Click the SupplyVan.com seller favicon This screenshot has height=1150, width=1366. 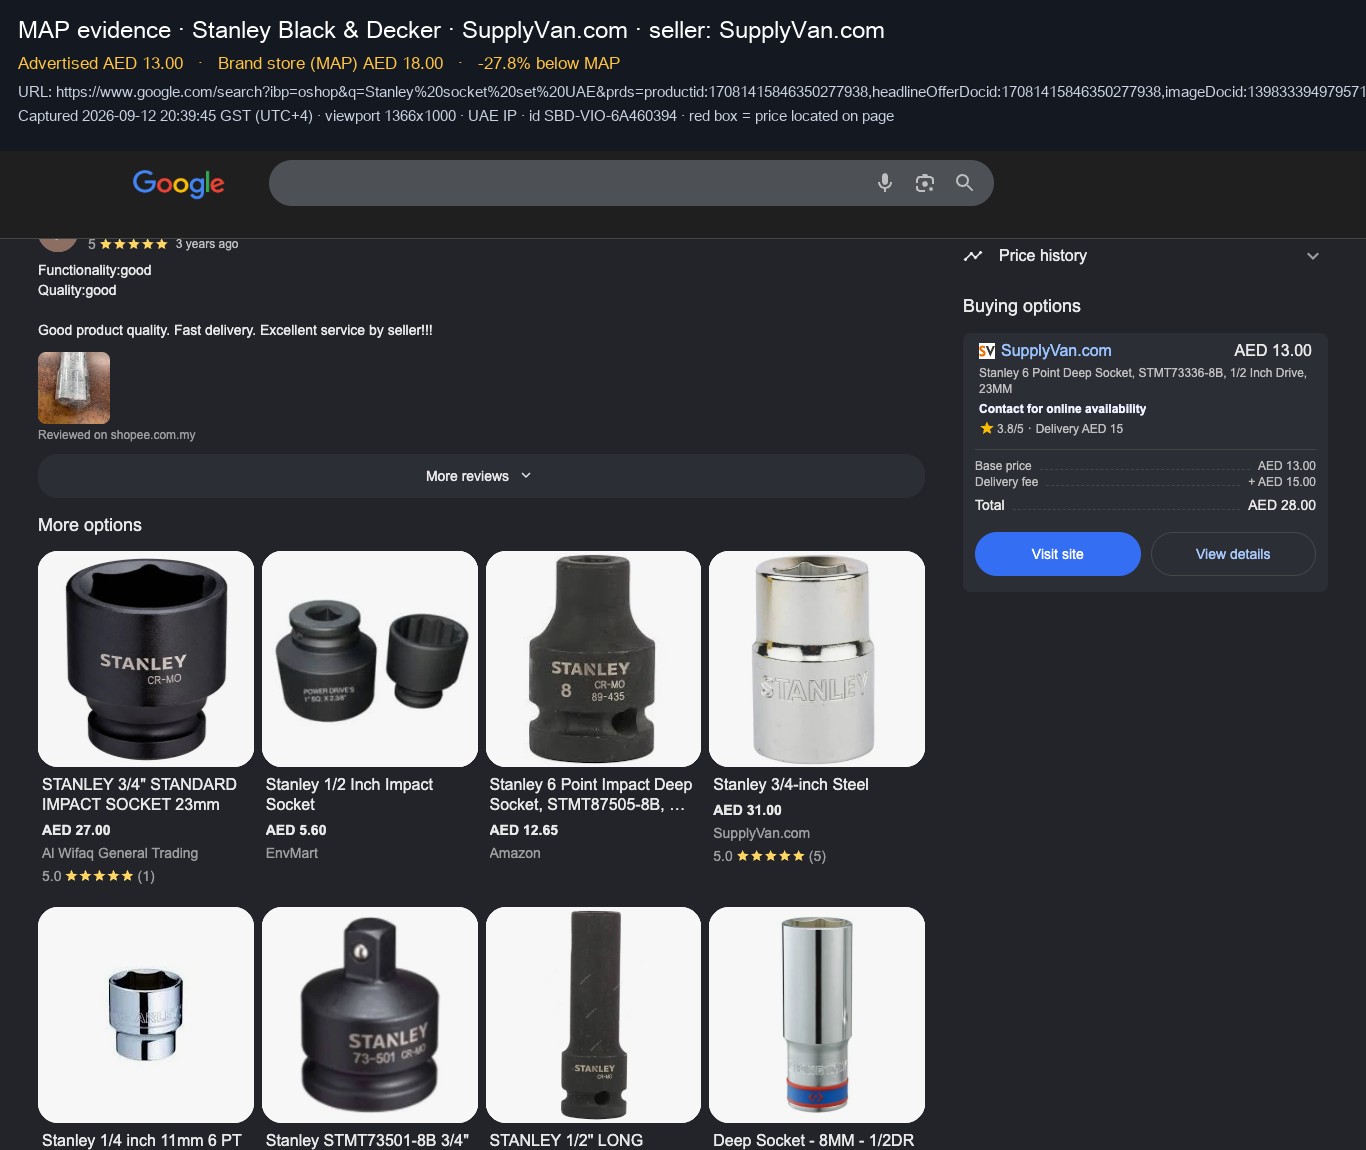[987, 351]
